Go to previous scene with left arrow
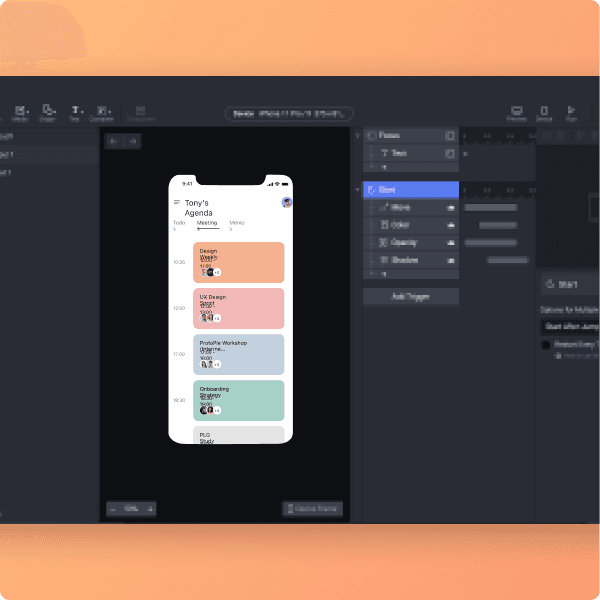Screen dimensions: 600x600 point(114,141)
